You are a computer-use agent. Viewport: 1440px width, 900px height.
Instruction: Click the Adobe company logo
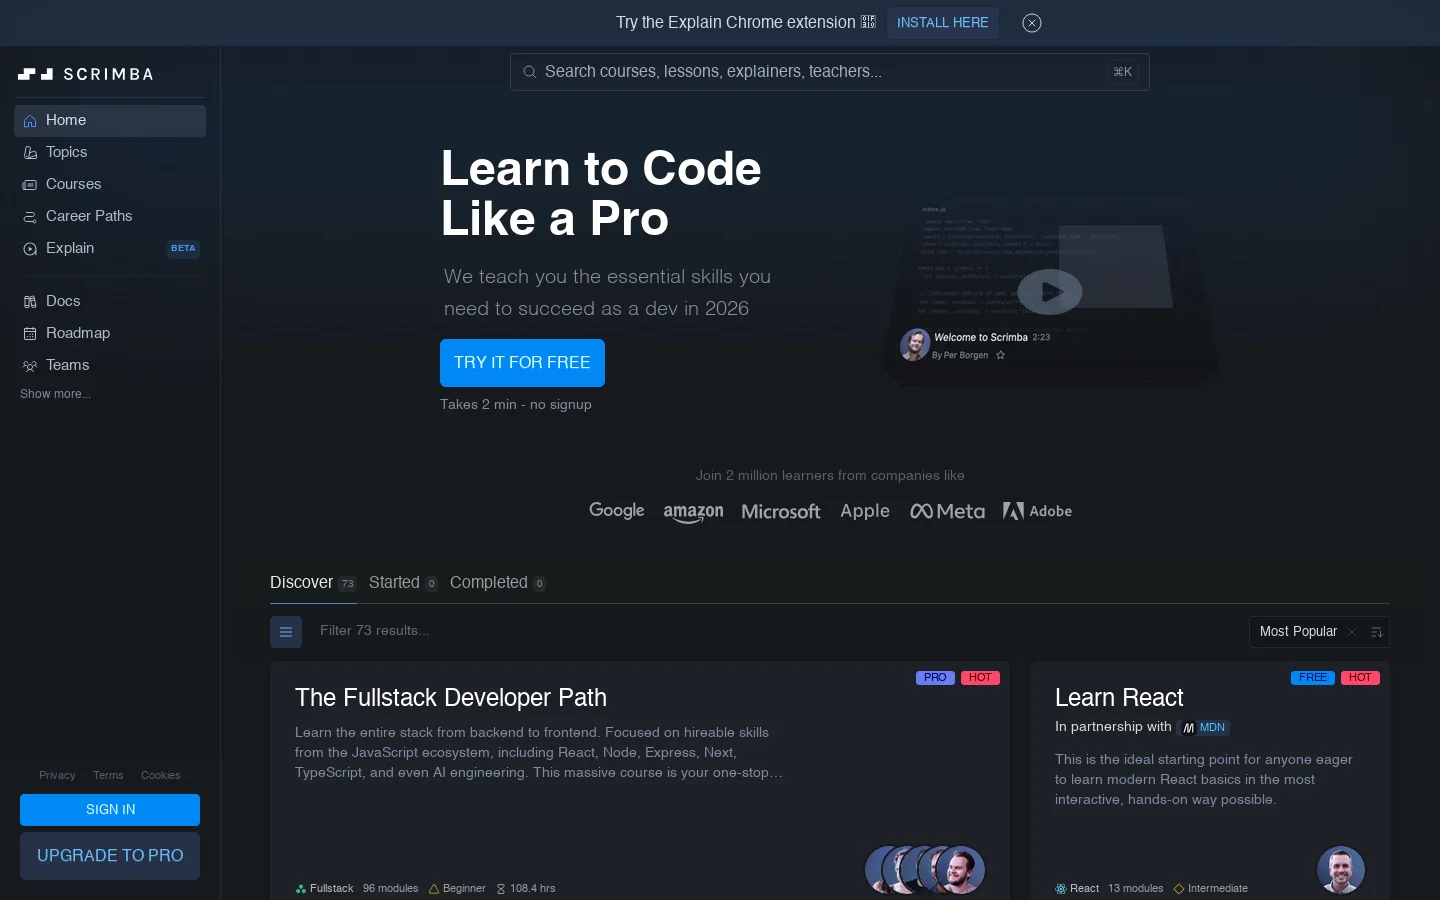click(x=1037, y=511)
